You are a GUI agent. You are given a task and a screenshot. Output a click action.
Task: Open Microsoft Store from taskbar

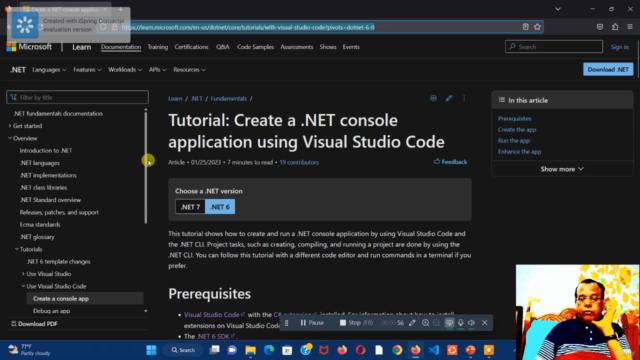point(287,350)
